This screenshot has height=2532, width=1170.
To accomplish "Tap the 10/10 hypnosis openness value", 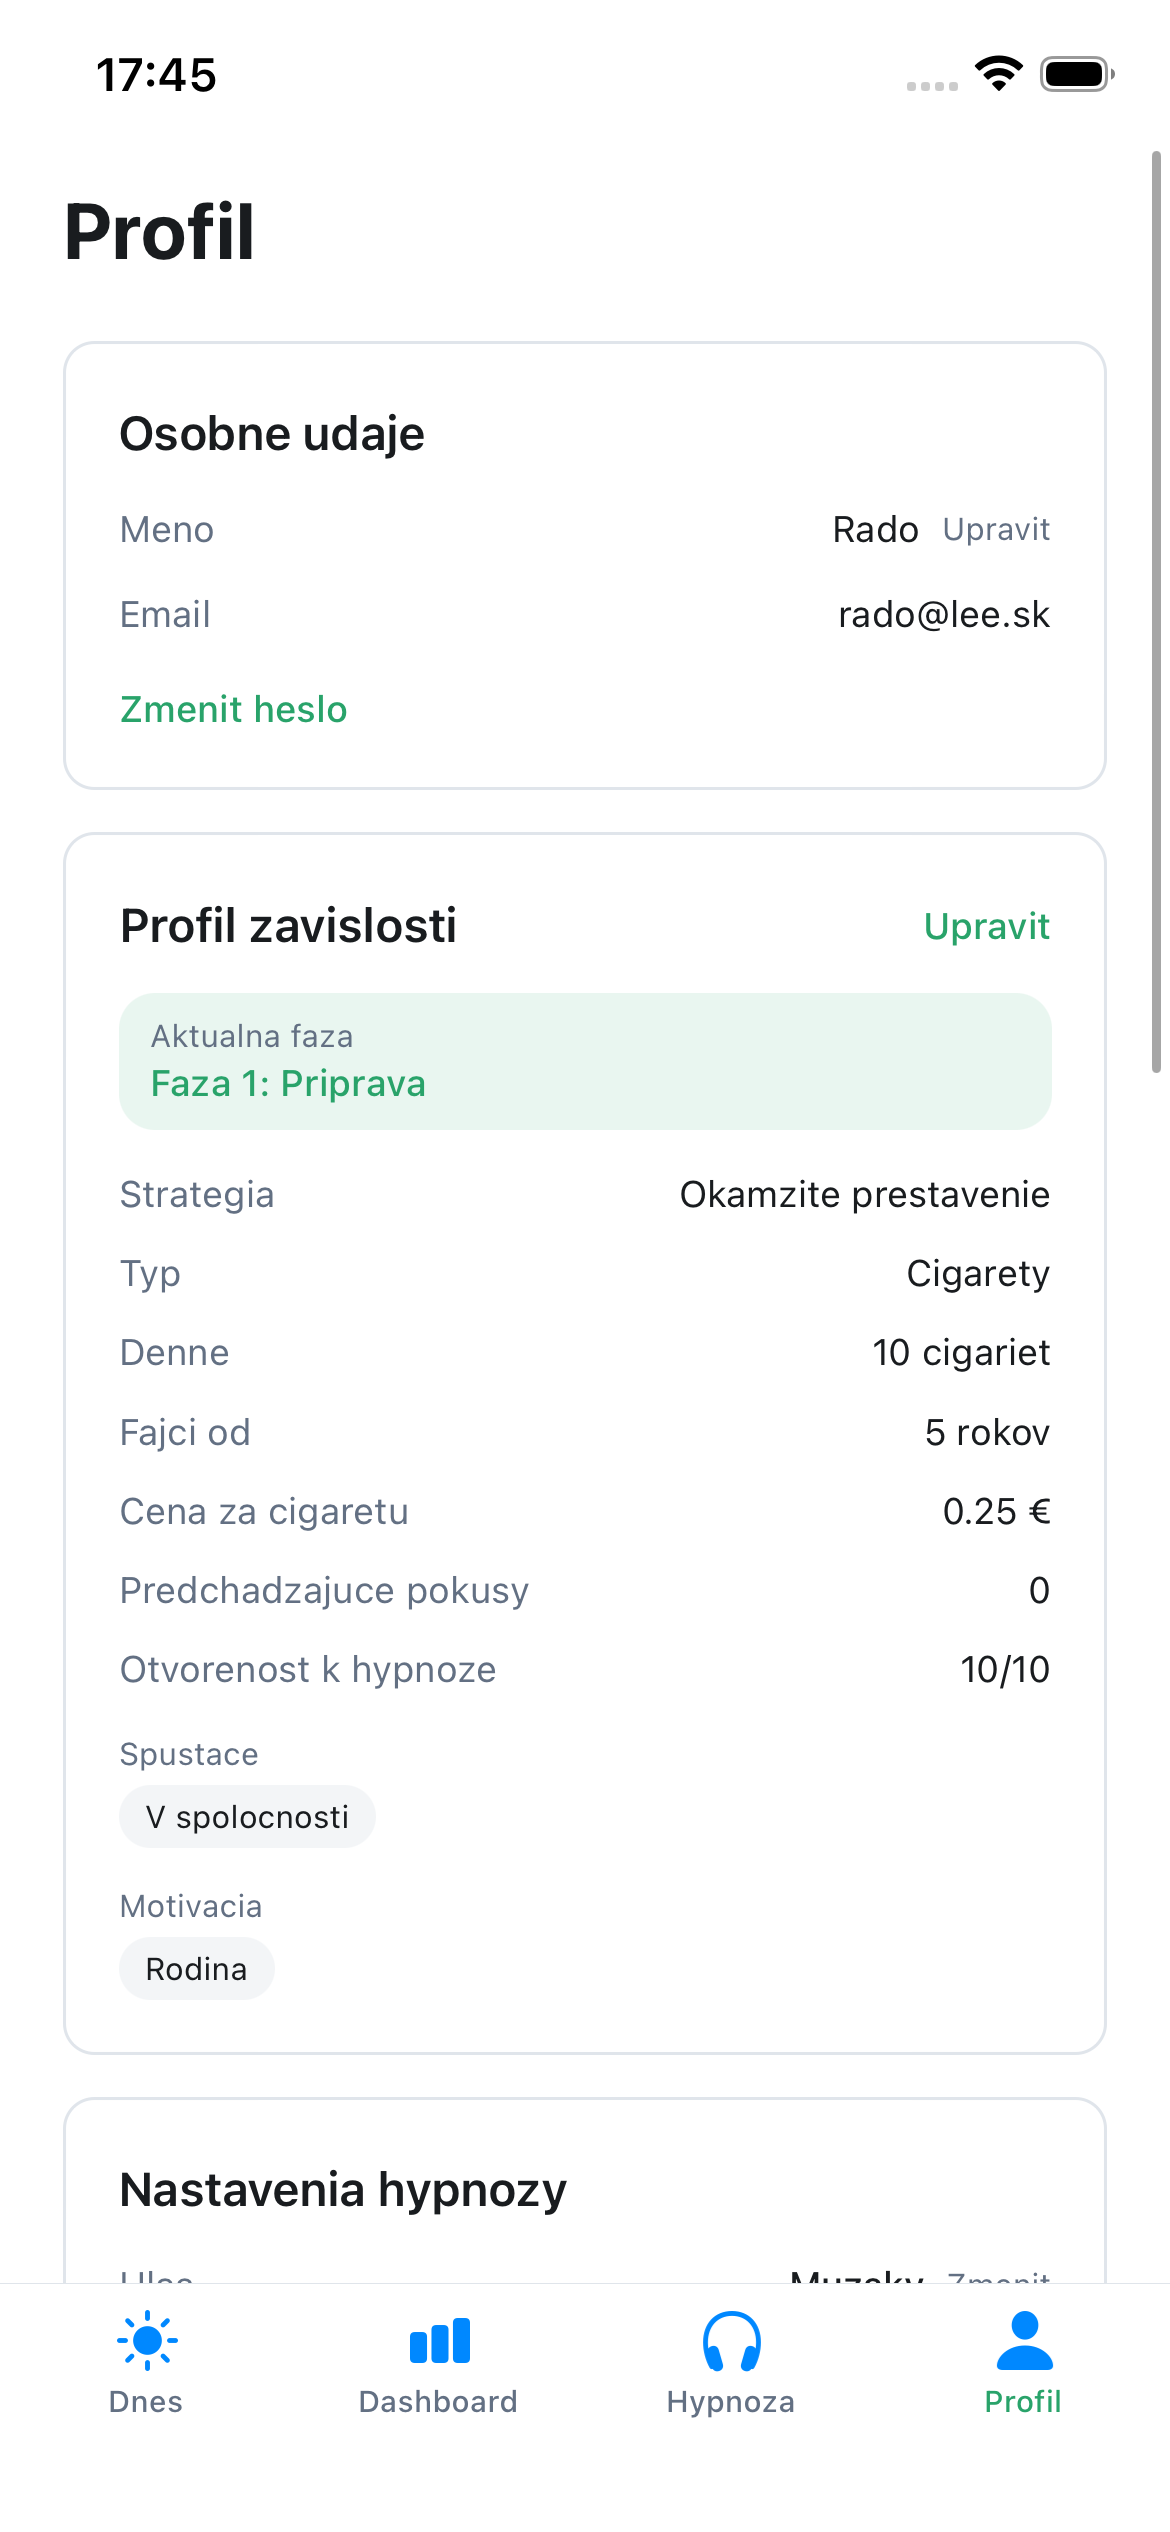I will click(x=1004, y=1669).
